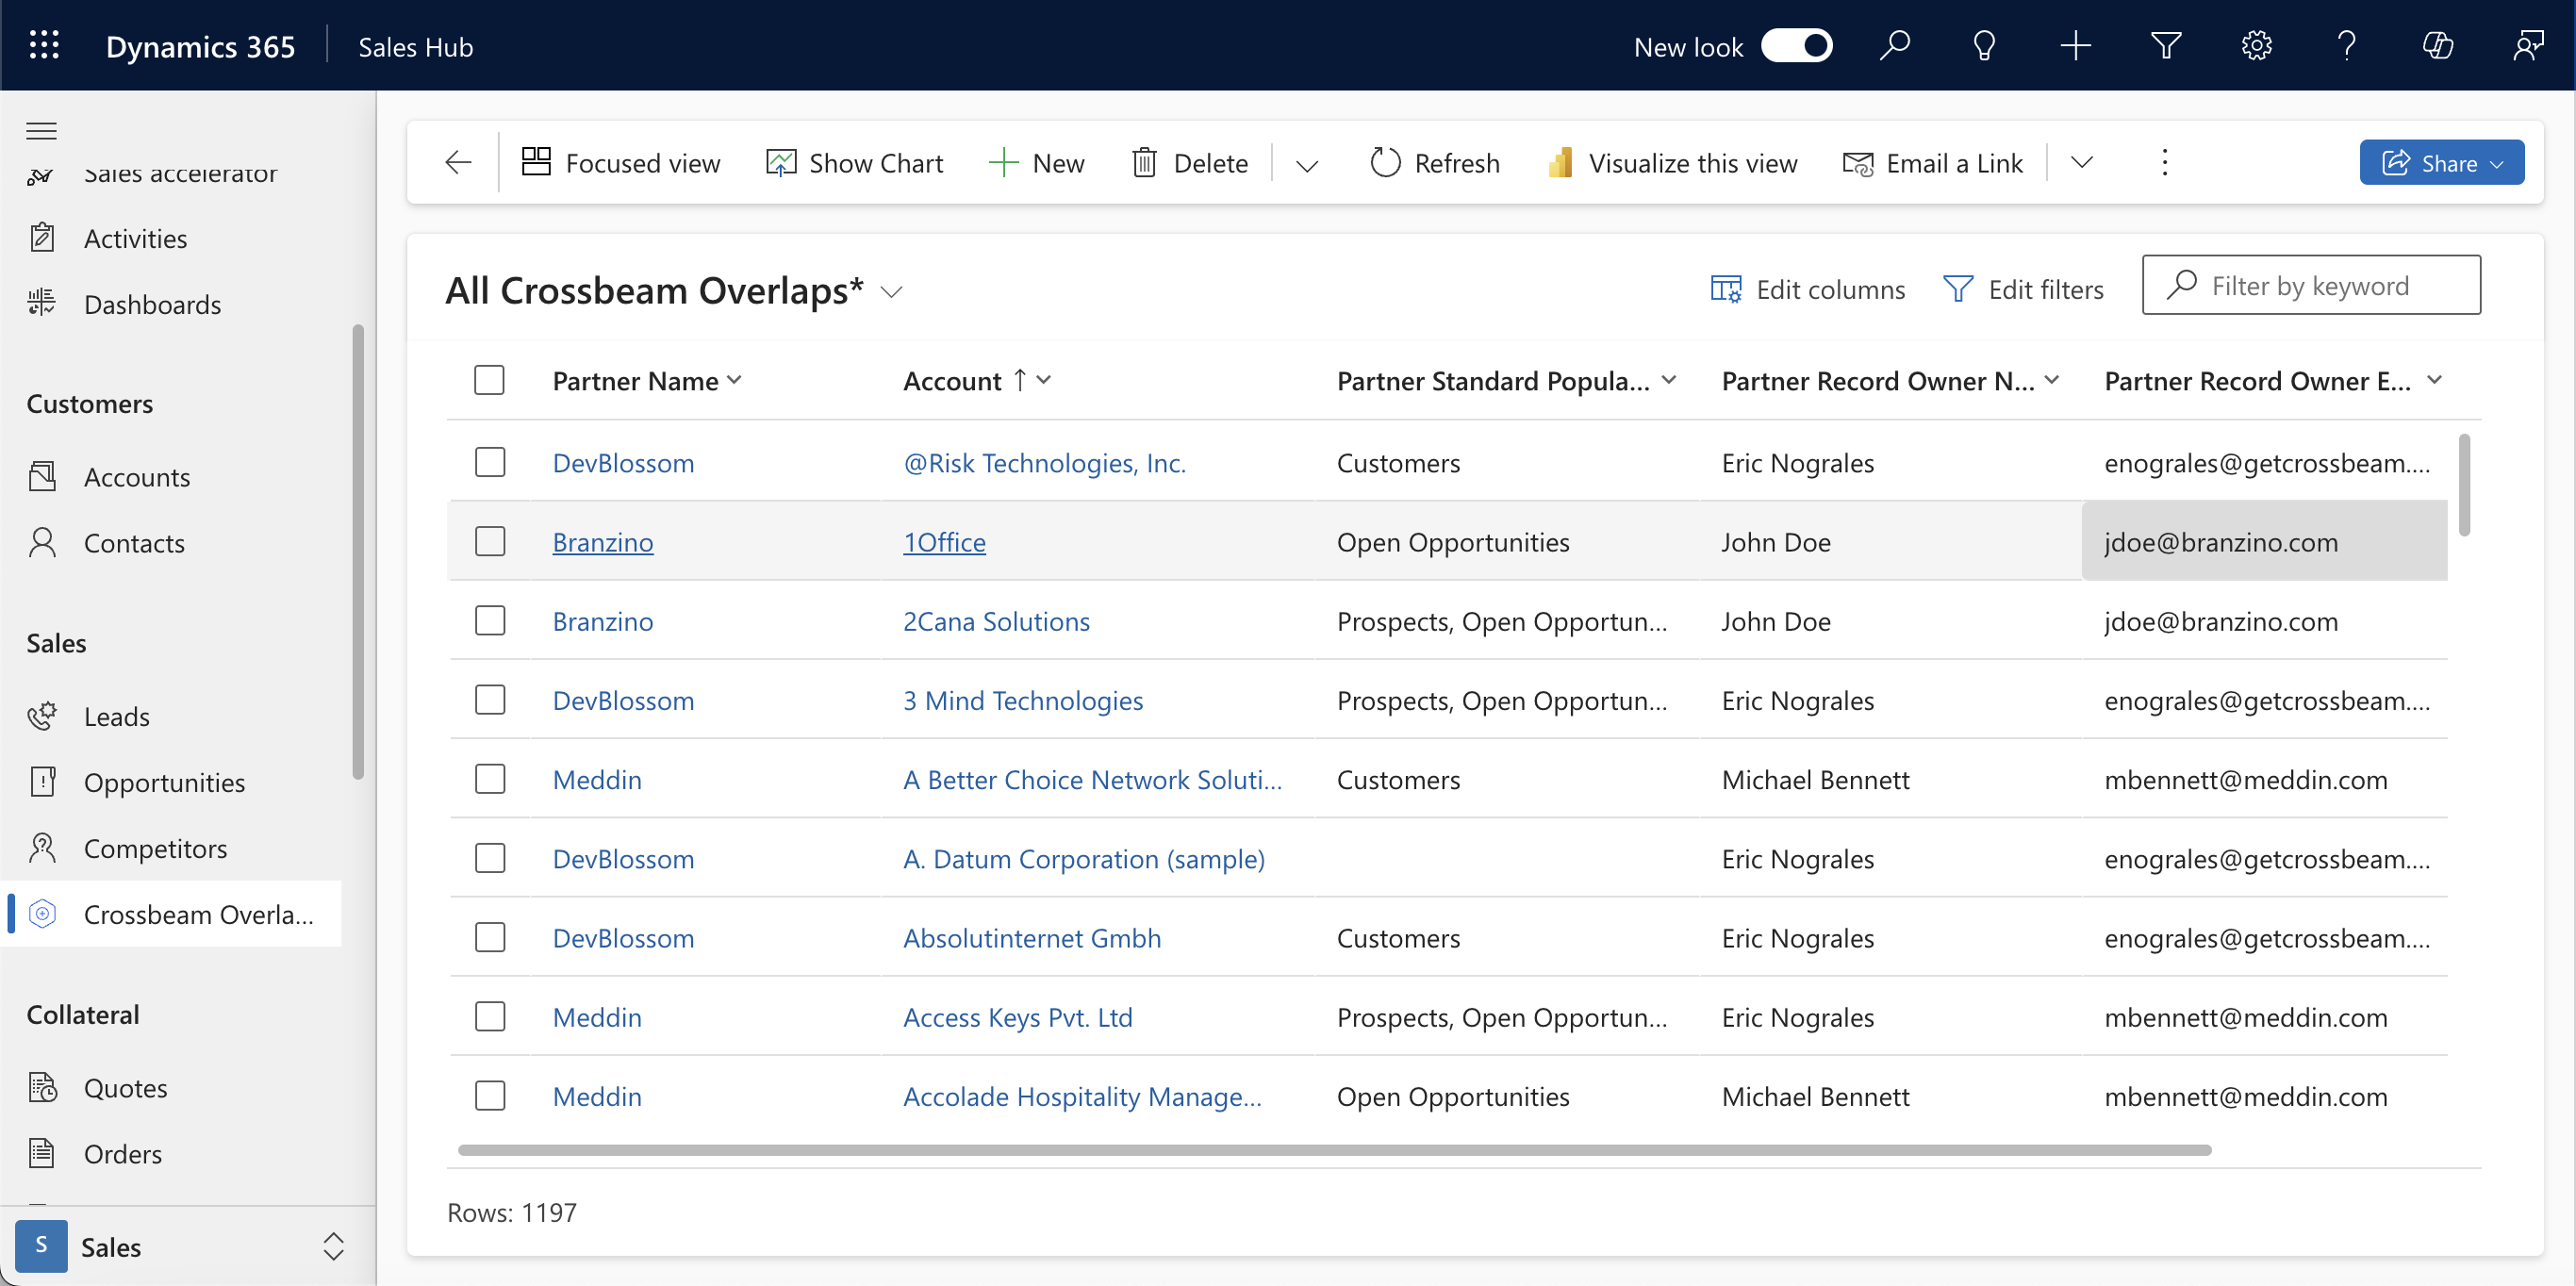The width and height of the screenshot is (2576, 1286).
Task: Collapse the sidebar hamburger menu
Action: pos(41,130)
